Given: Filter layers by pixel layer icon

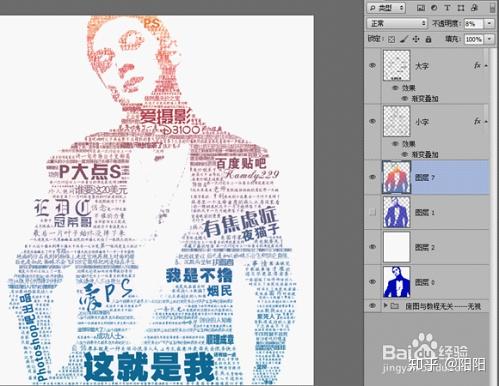Looking at the screenshot, I should pos(421,8).
